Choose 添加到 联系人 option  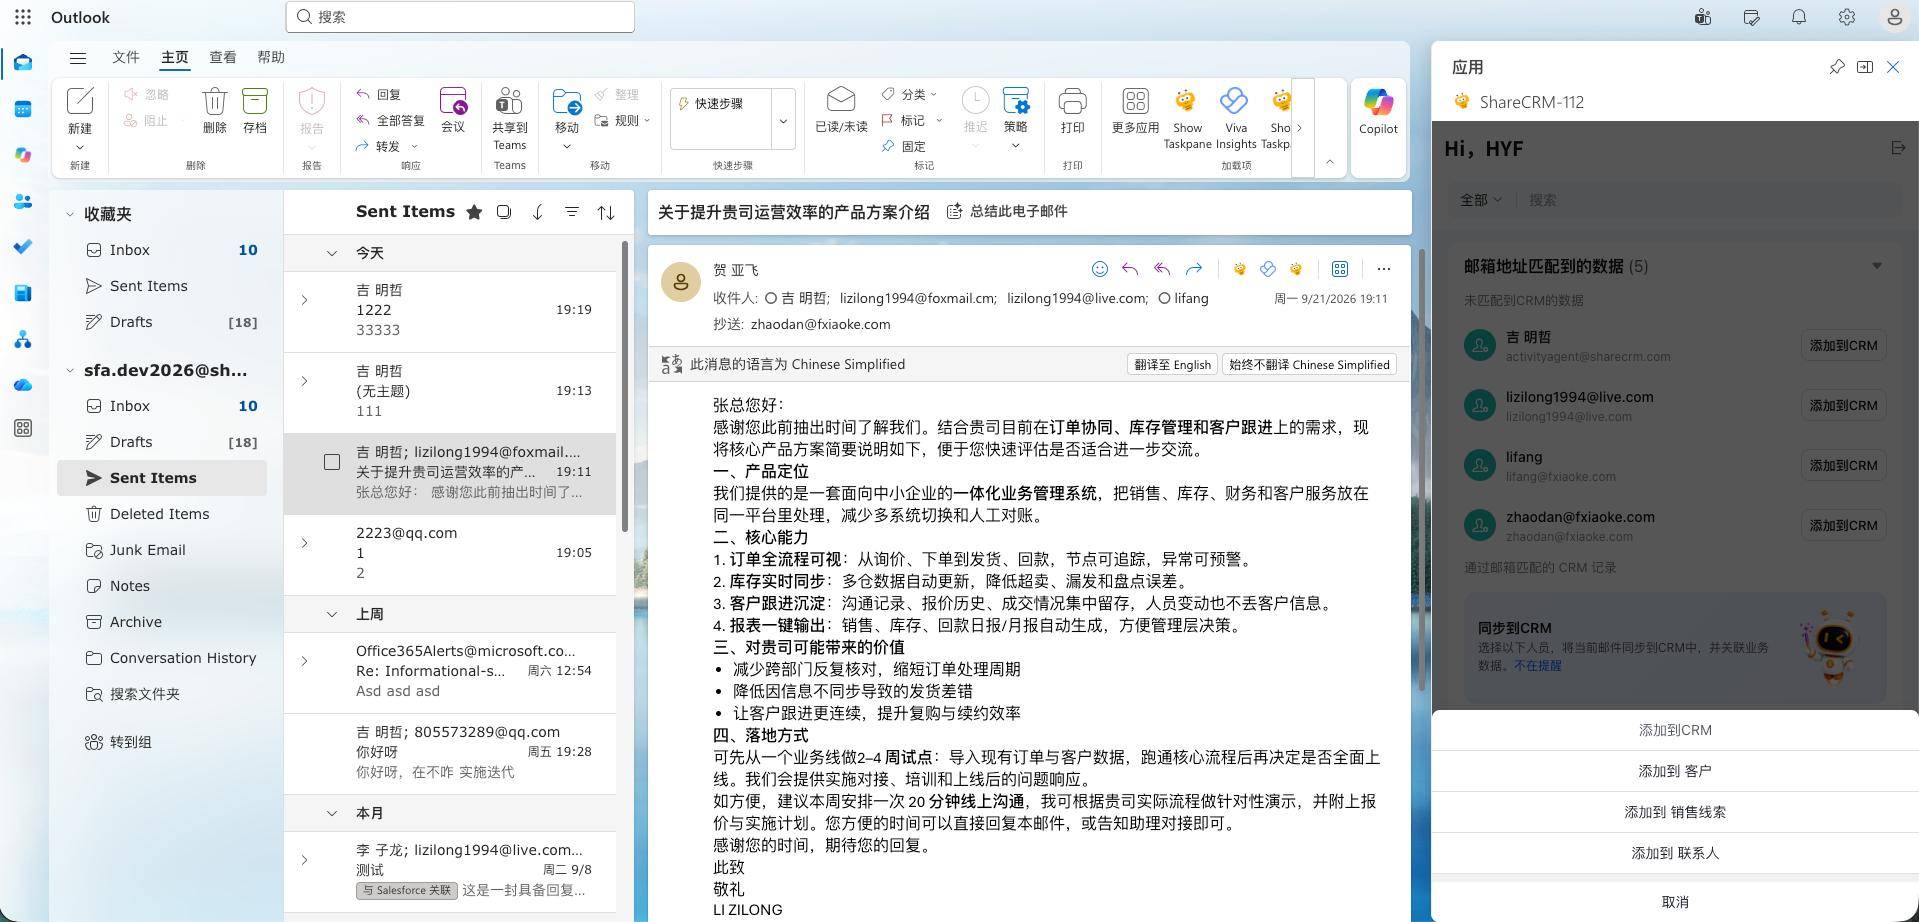pyautogui.click(x=1675, y=853)
